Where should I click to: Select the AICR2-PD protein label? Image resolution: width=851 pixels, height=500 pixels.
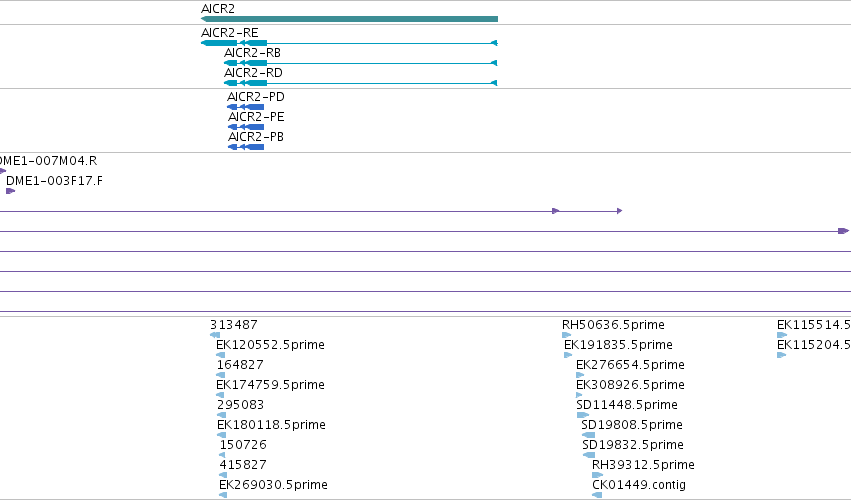tap(256, 97)
